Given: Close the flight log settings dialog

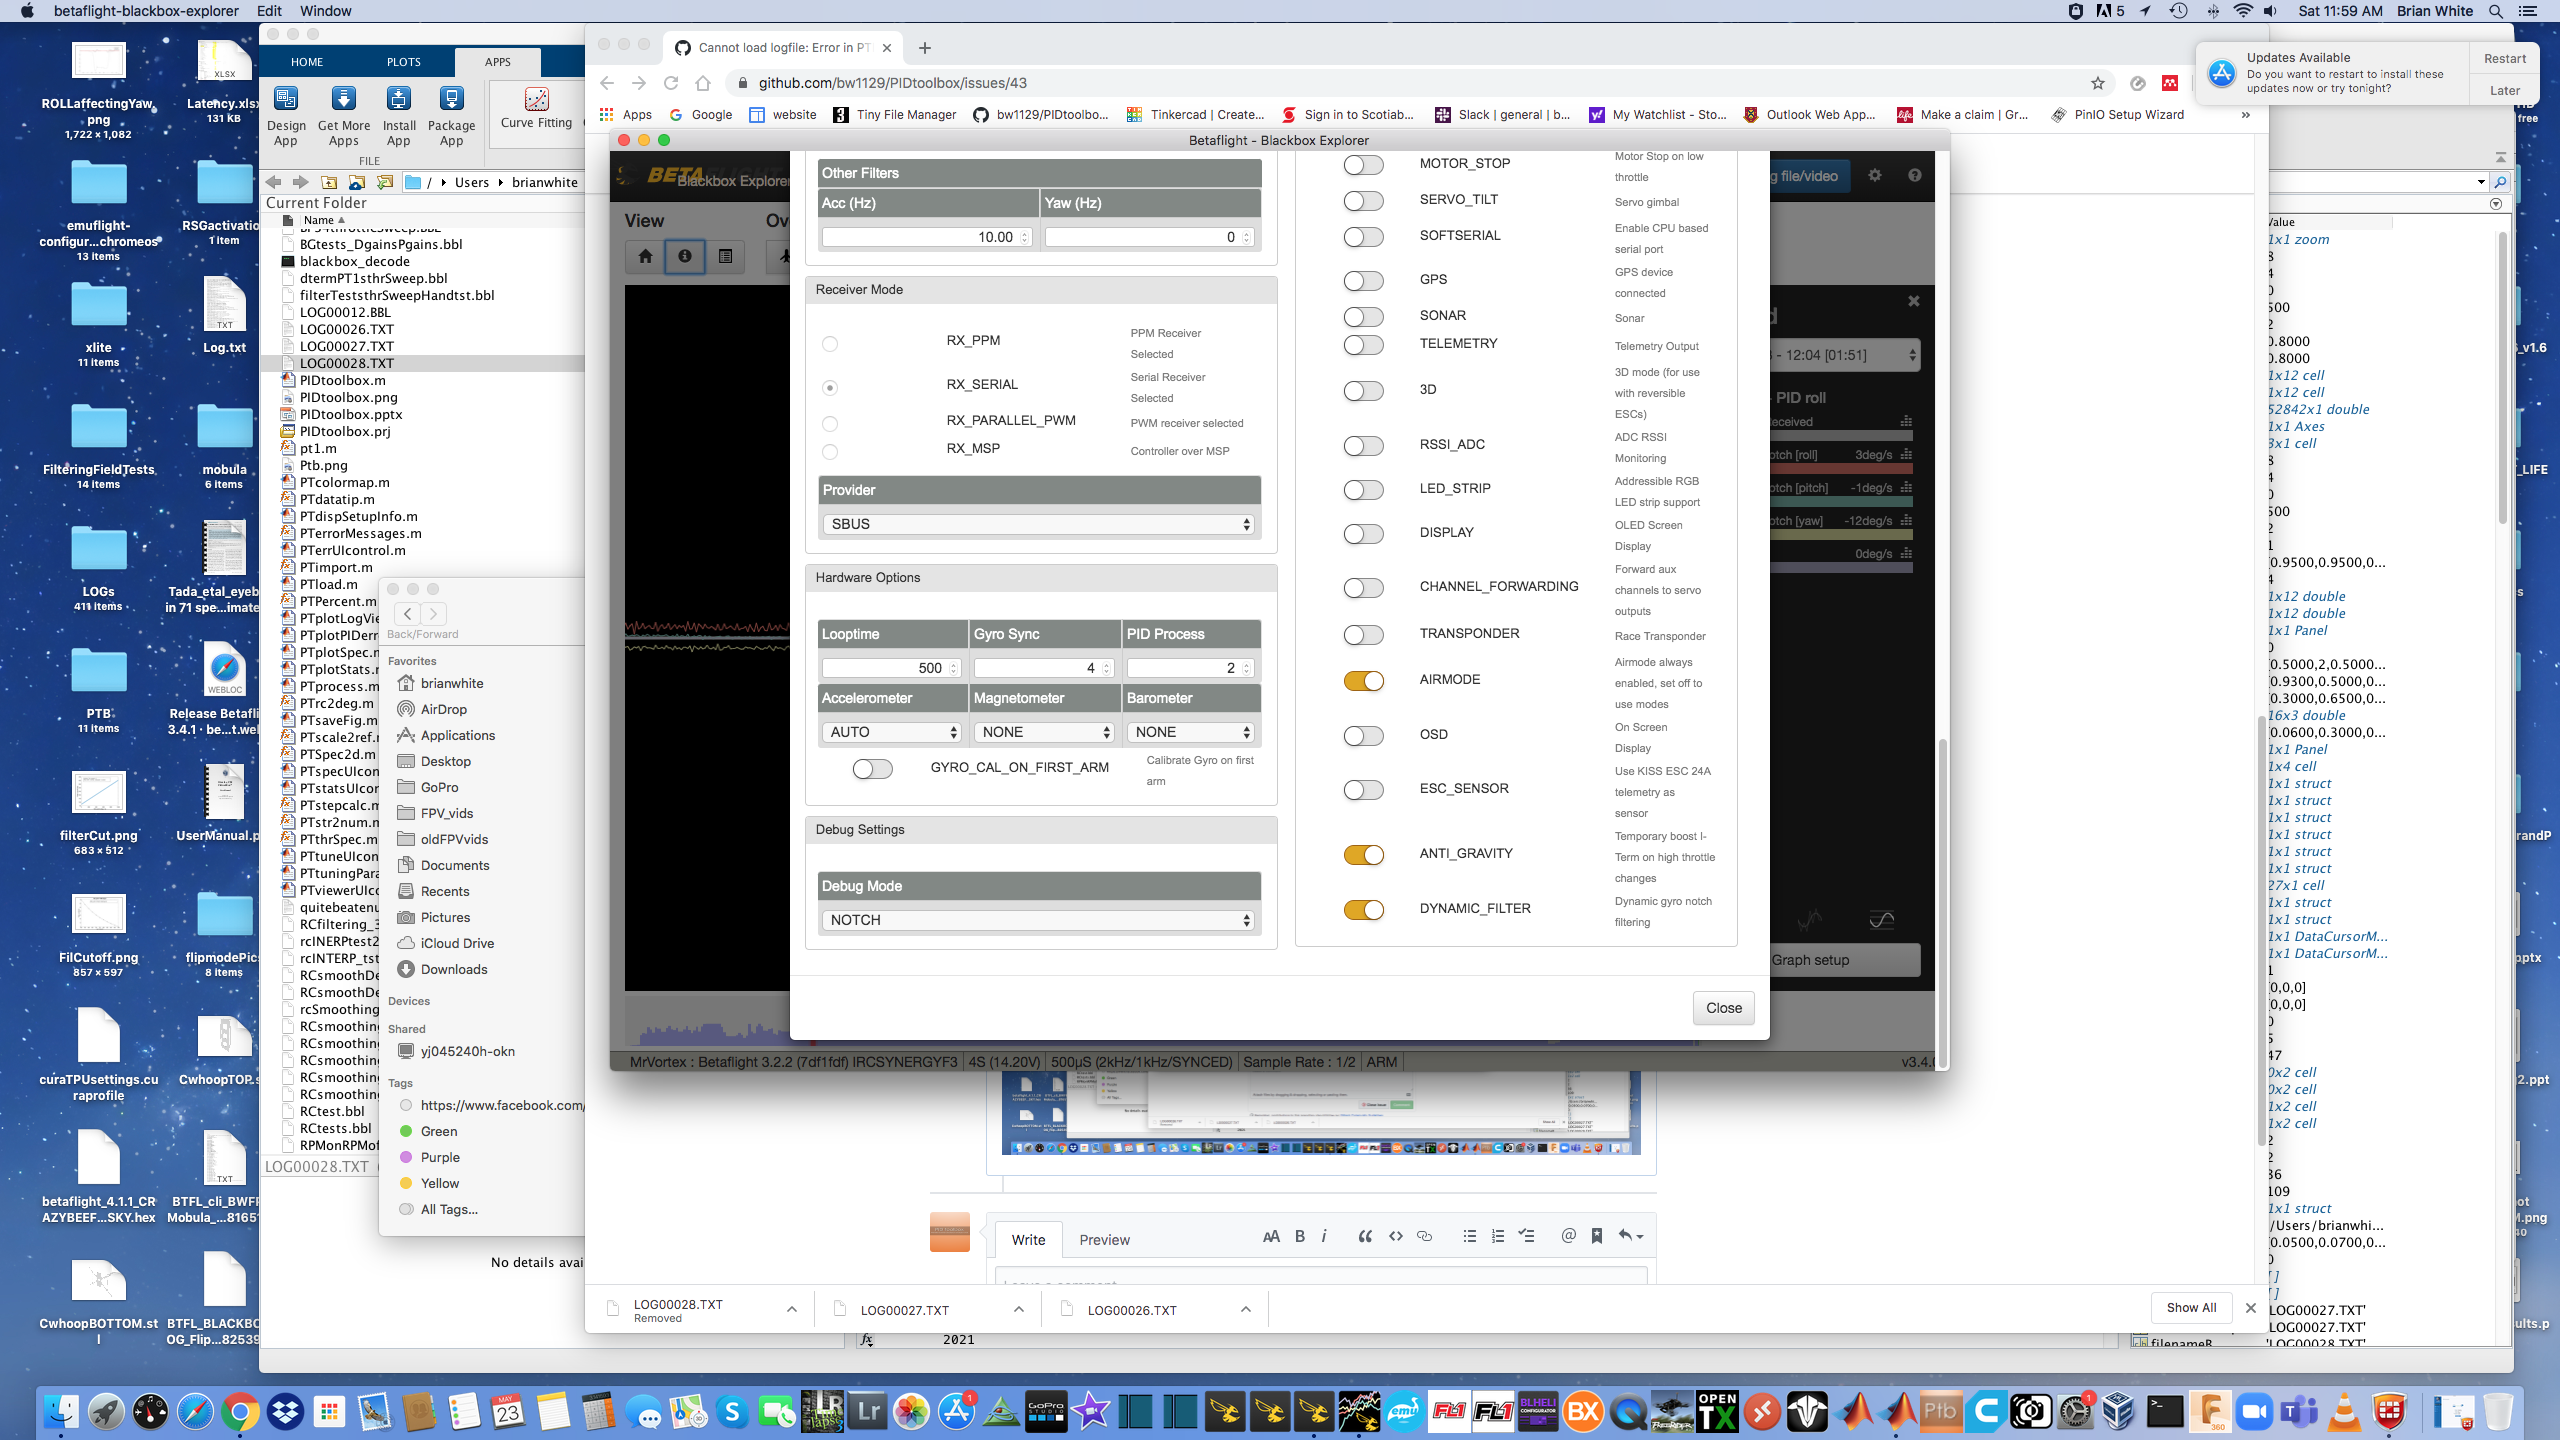Looking at the screenshot, I should coord(1723,1007).
